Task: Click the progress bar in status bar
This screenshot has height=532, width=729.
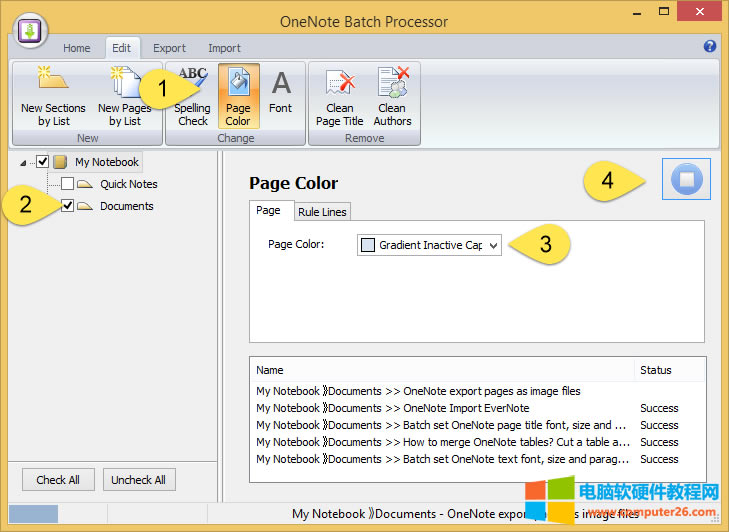Action: tap(34, 514)
